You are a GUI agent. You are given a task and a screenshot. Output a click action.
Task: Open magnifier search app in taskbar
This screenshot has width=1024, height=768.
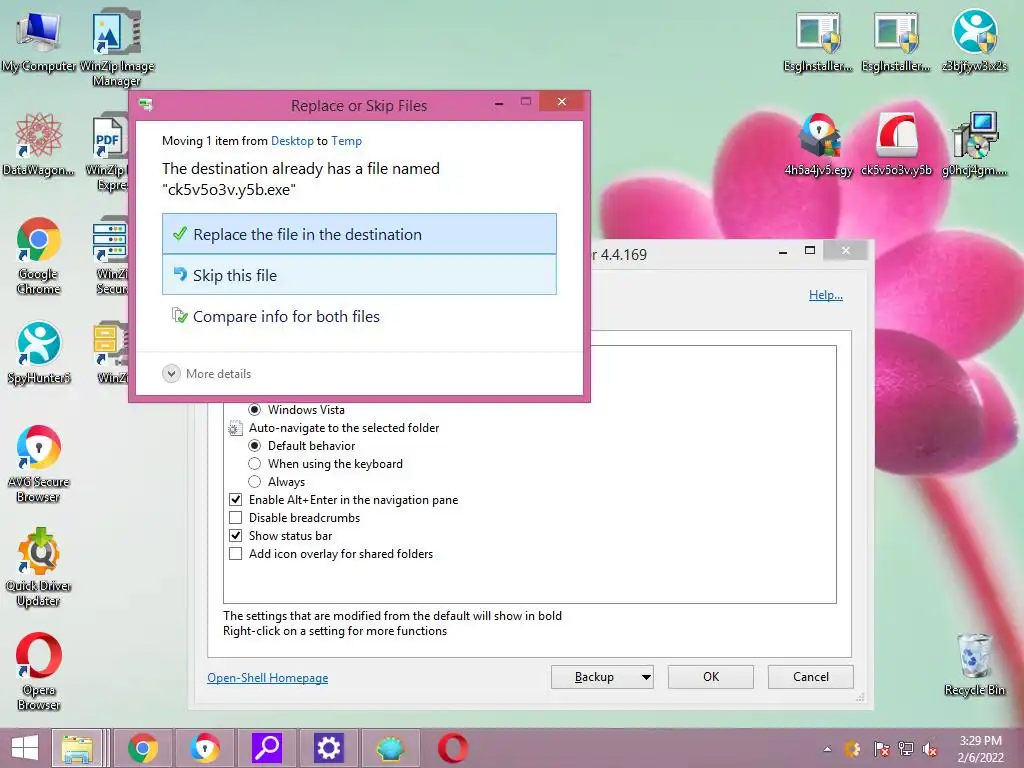coord(266,748)
